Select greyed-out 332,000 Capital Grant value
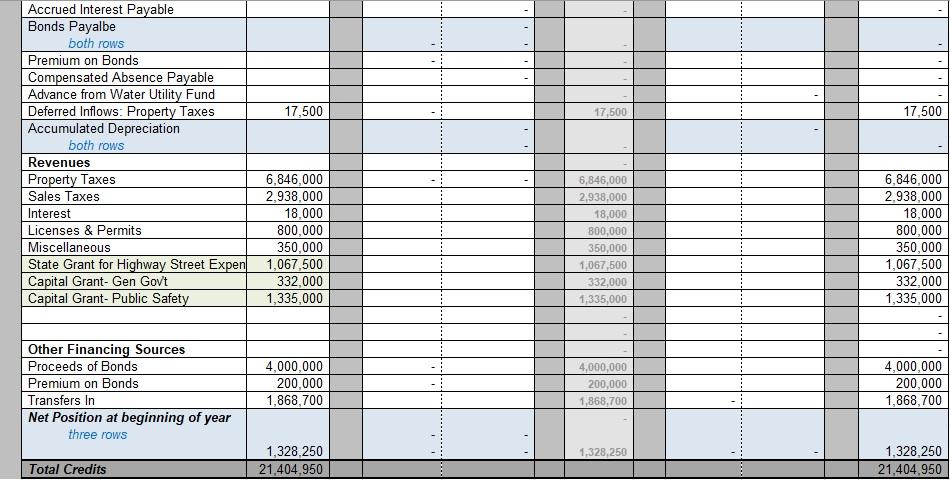 [x=608, y=282]
